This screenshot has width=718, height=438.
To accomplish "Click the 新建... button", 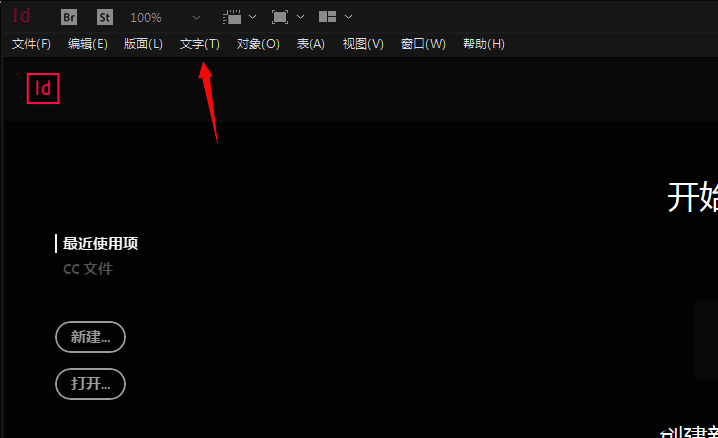I will [90, 337].
